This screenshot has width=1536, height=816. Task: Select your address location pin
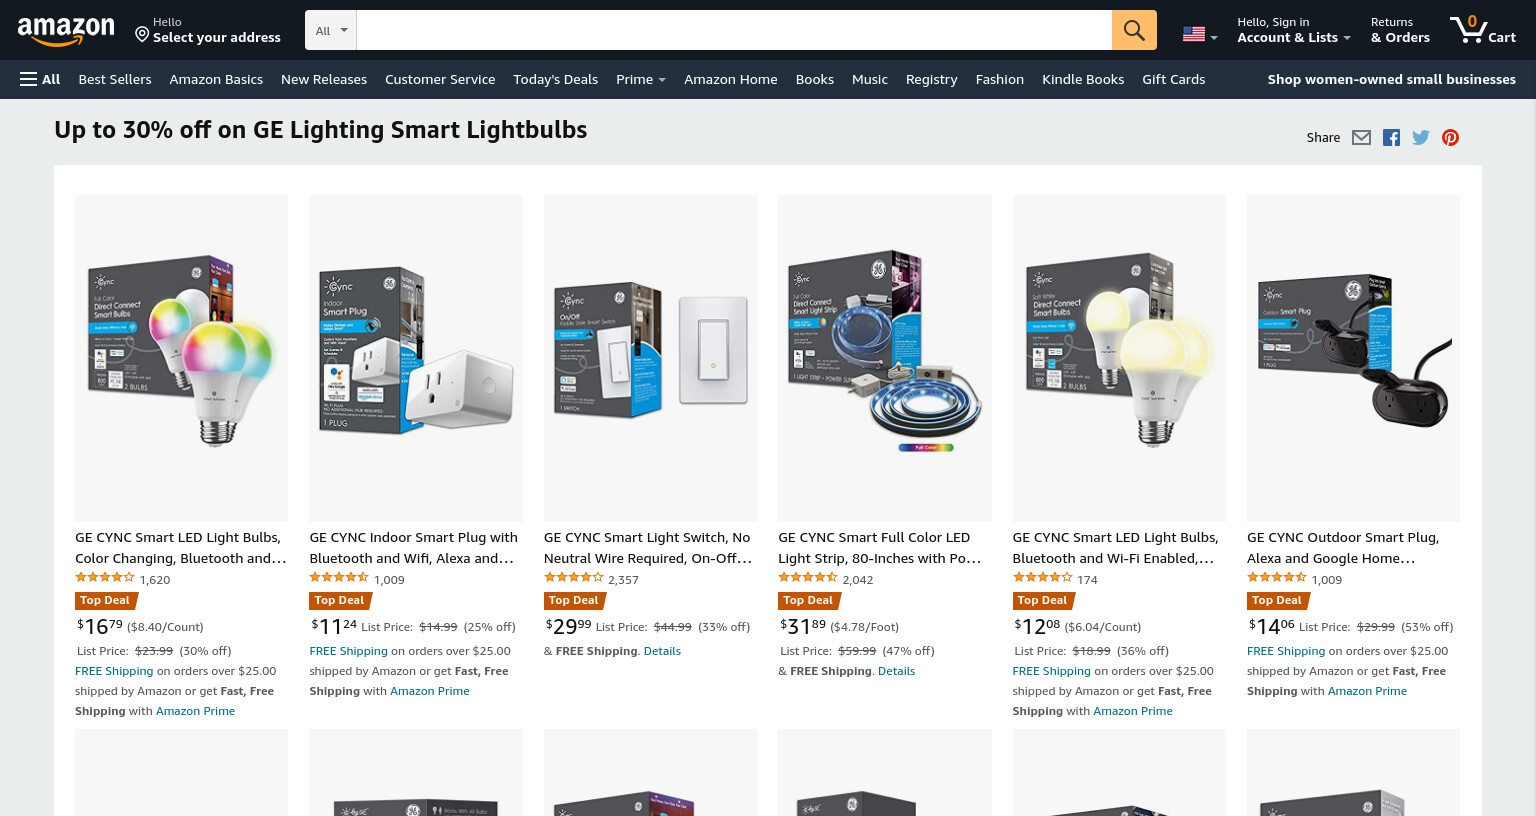pyautogui.click(x=142, y=35)
